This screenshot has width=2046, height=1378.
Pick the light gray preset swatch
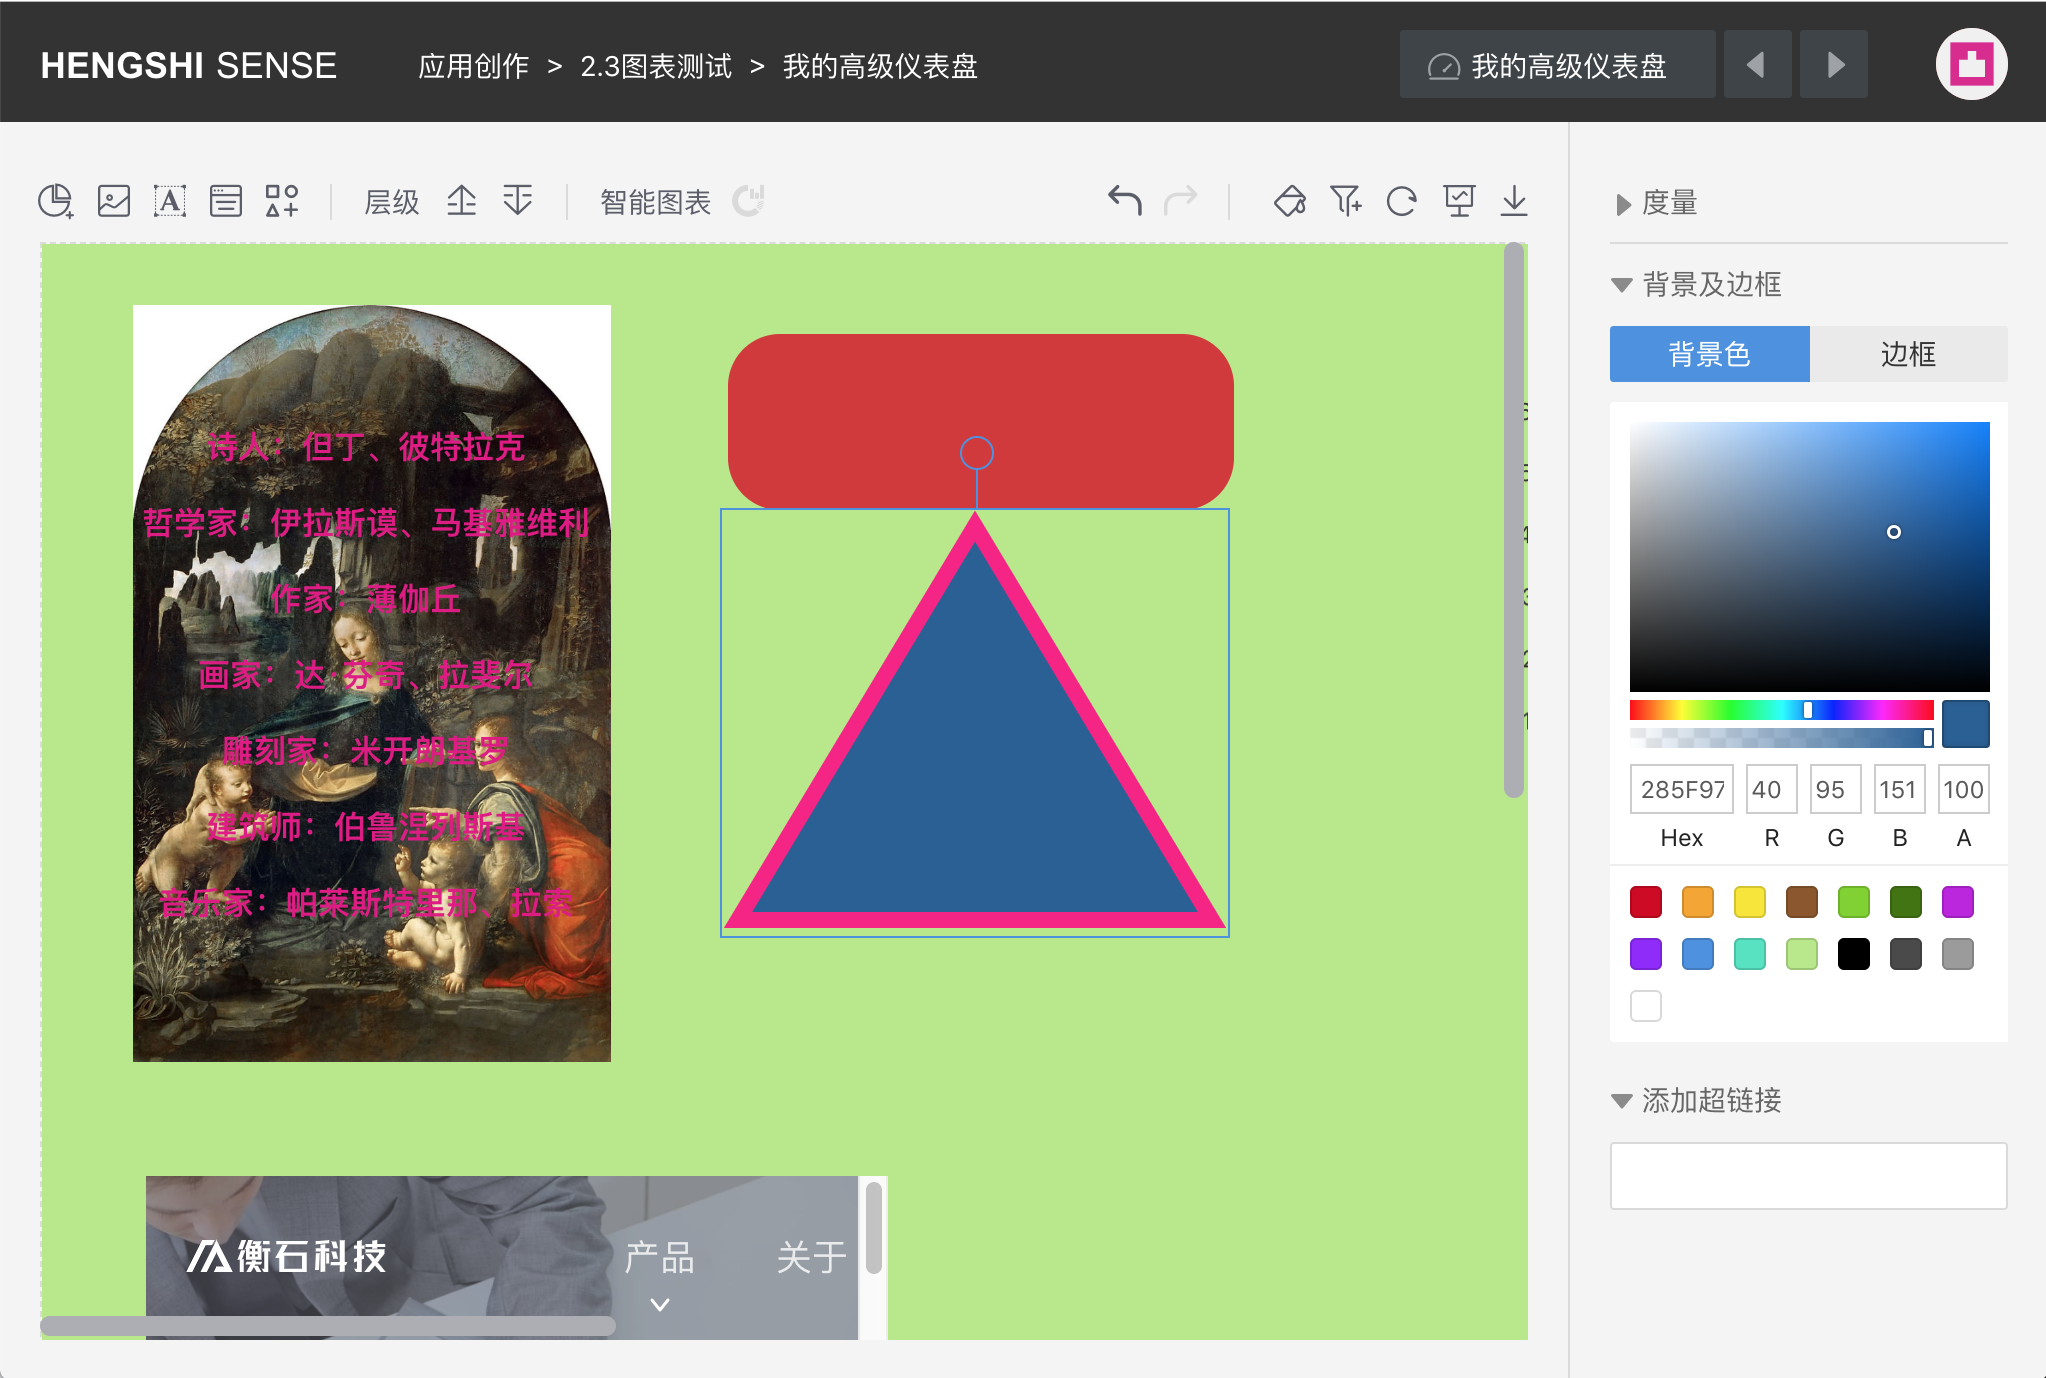click(x=1958, y=954)
